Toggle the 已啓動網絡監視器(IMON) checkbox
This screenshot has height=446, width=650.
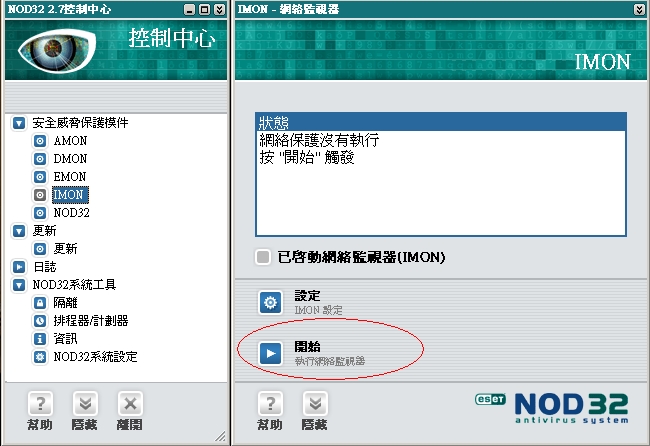pyautogui.click(x=263, y=257)
